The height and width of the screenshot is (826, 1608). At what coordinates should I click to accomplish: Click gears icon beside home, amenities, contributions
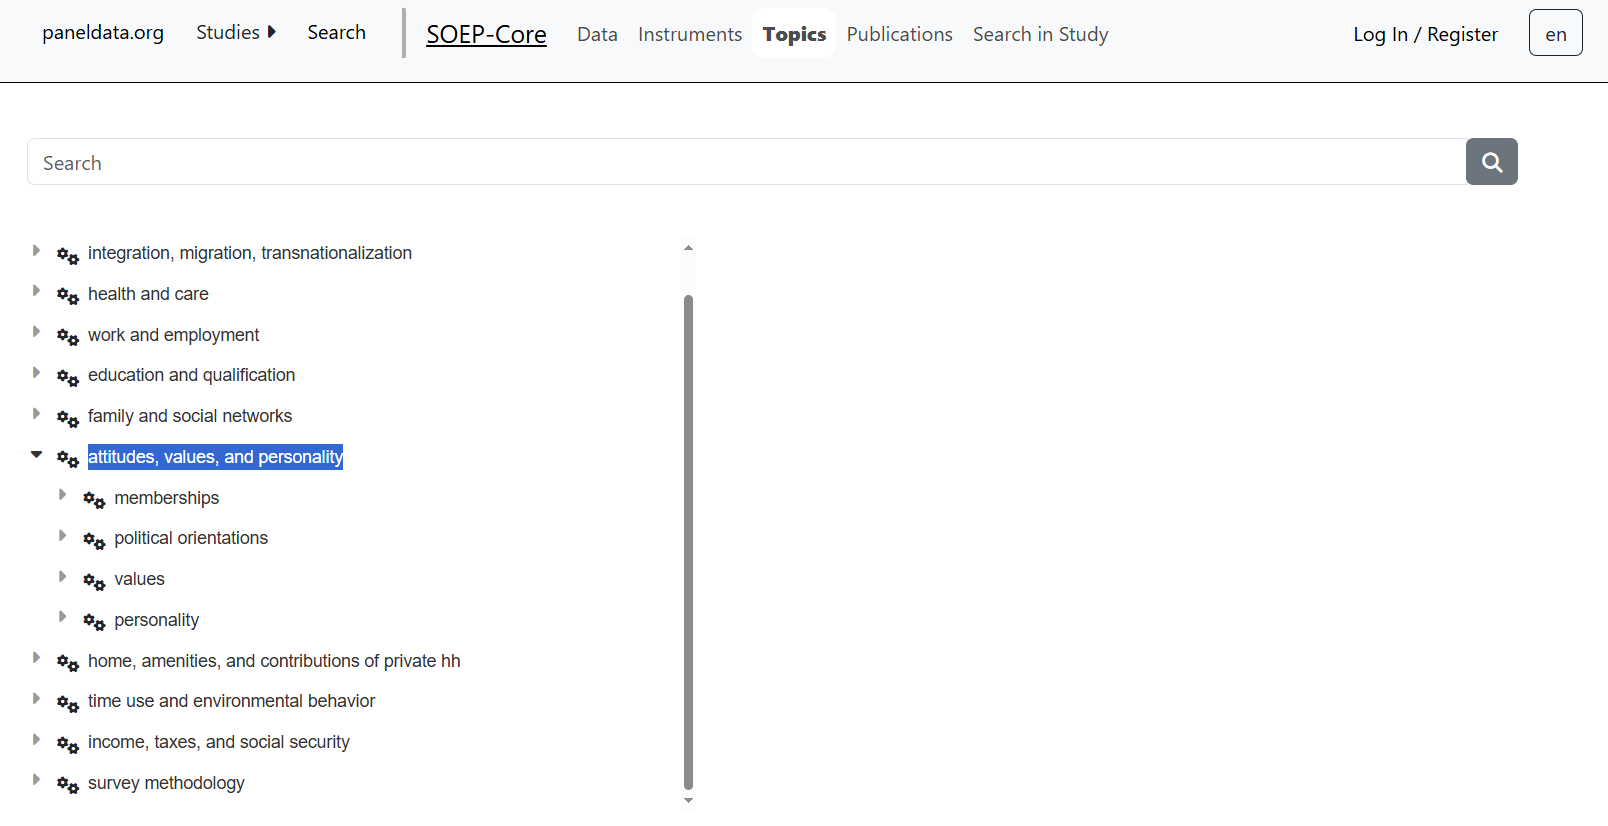(x=68, y=663)
